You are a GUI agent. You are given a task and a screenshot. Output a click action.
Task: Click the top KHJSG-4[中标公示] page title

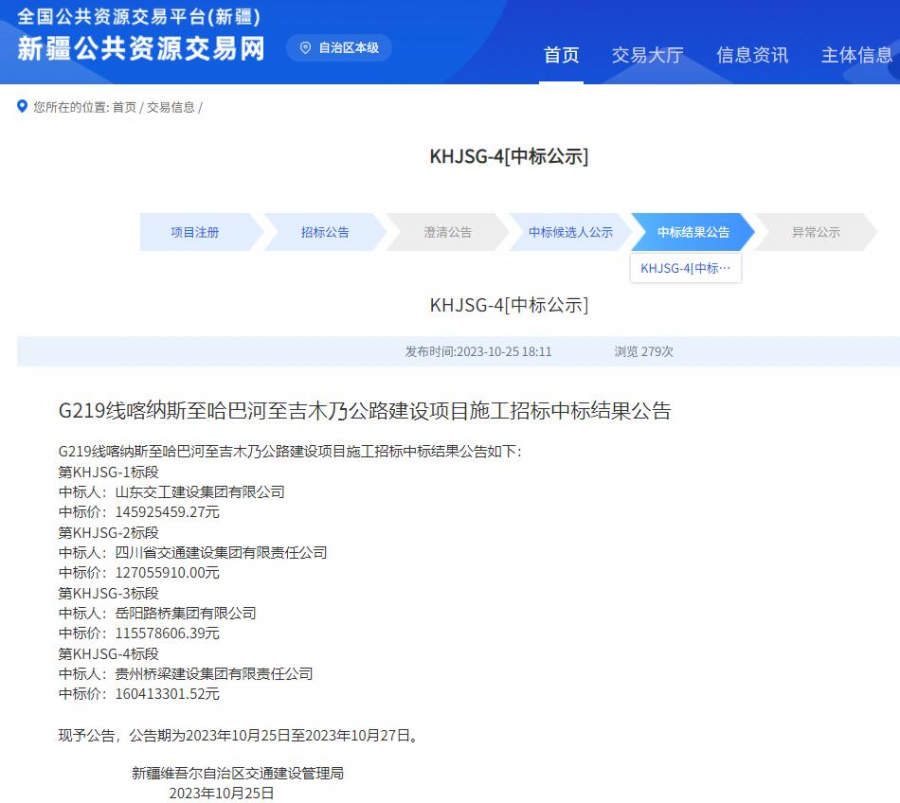[x=509, y=156]
